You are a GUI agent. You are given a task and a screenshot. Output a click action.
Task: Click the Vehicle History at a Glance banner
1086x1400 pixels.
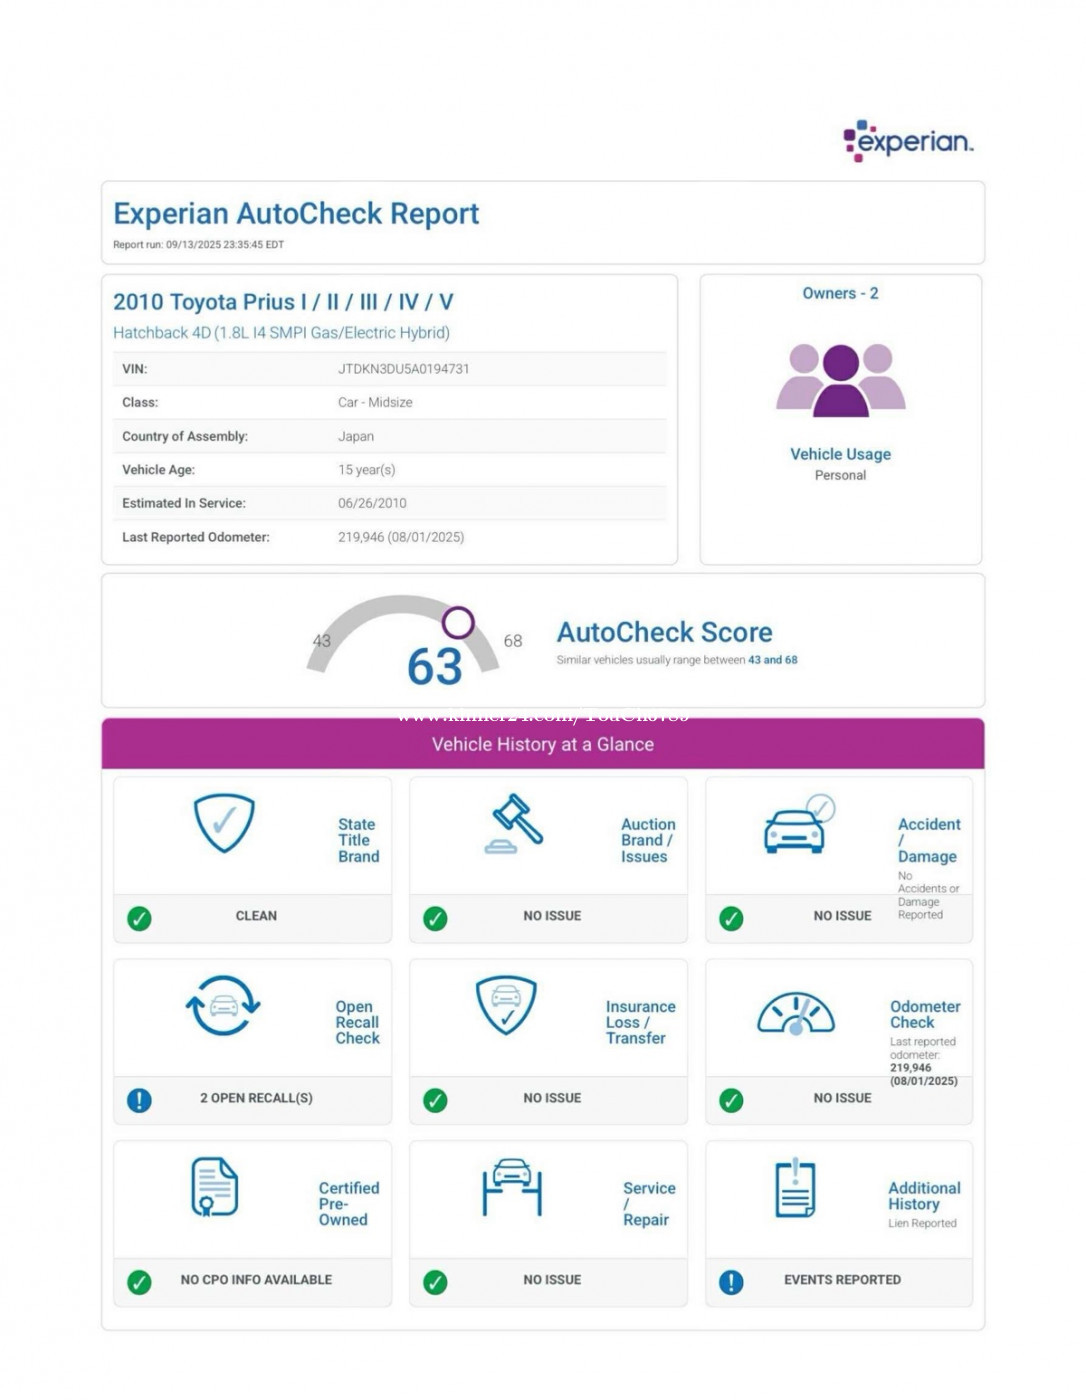pyautogui.click(x=542, y=744)
